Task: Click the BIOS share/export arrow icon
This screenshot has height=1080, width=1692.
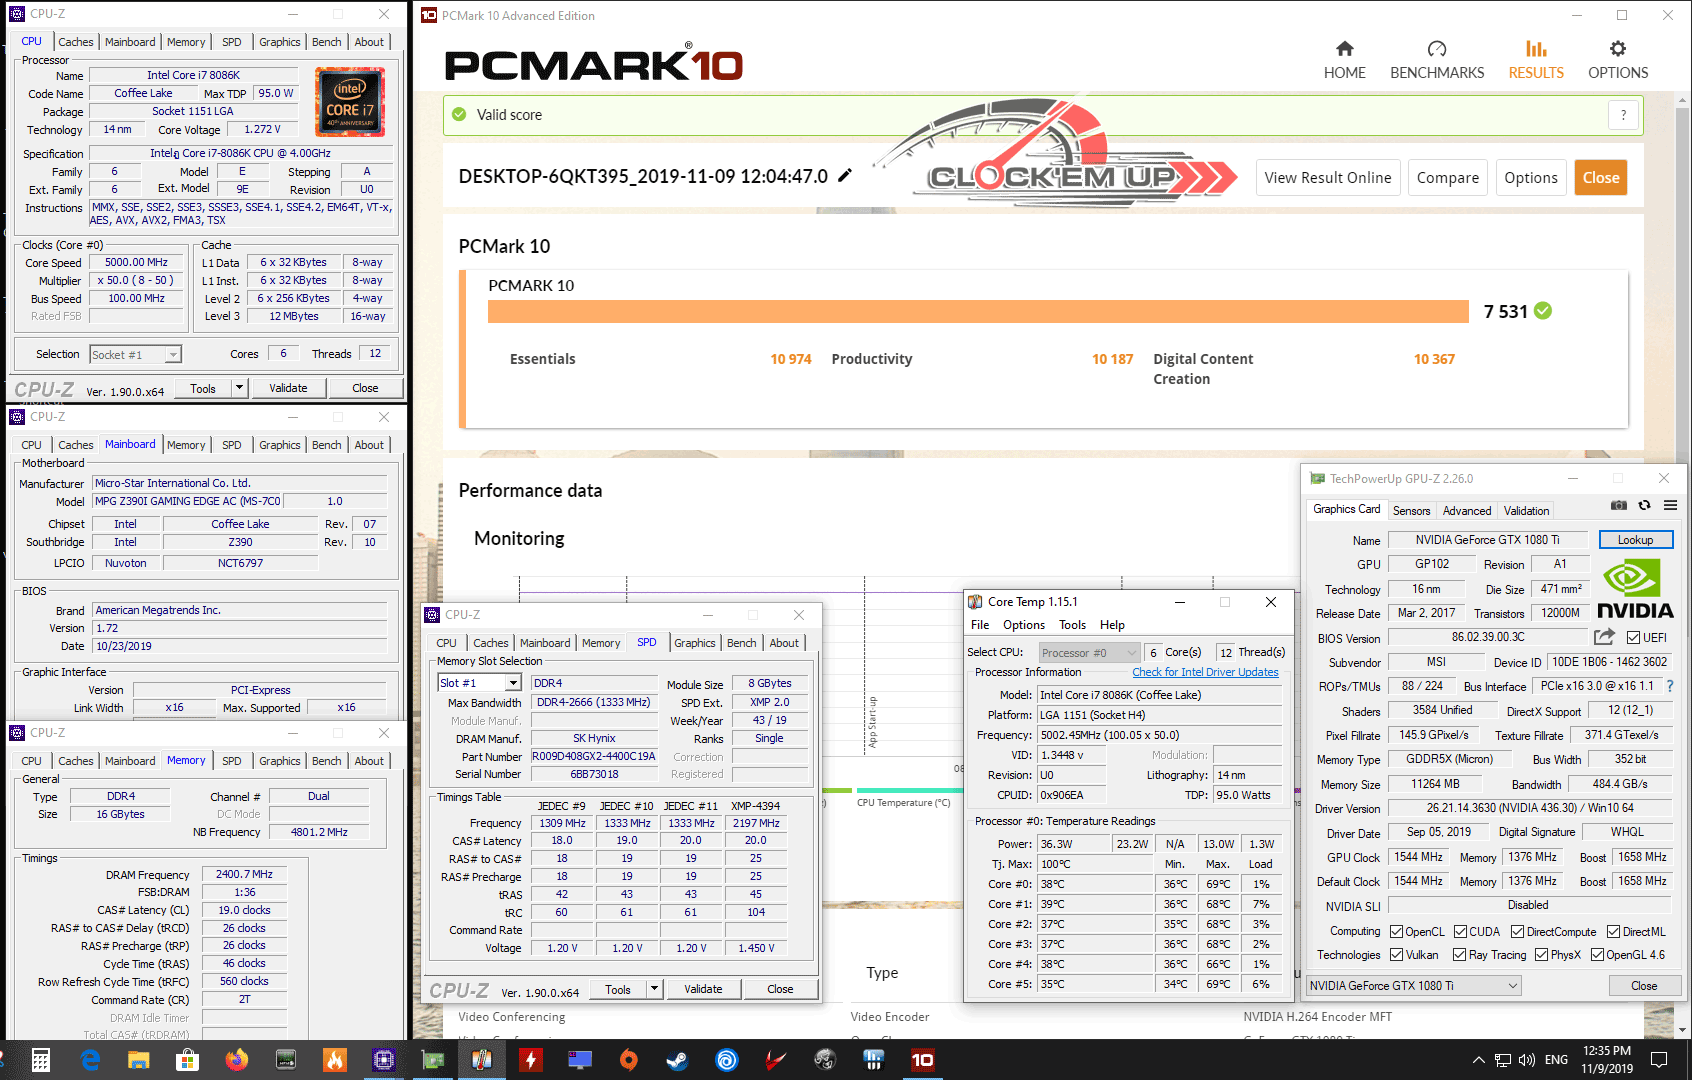Action: point(1604,637)
